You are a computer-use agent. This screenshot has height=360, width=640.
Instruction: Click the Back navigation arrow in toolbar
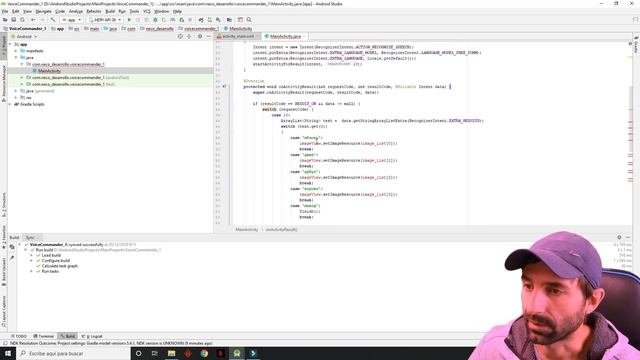point(33,20)
